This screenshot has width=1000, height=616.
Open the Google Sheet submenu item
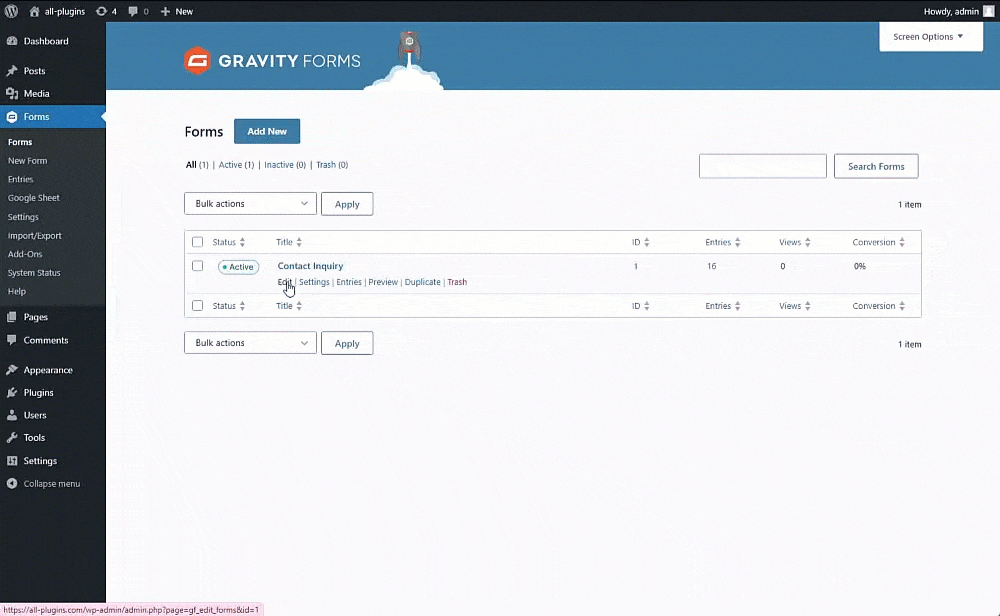pos(34,198)
